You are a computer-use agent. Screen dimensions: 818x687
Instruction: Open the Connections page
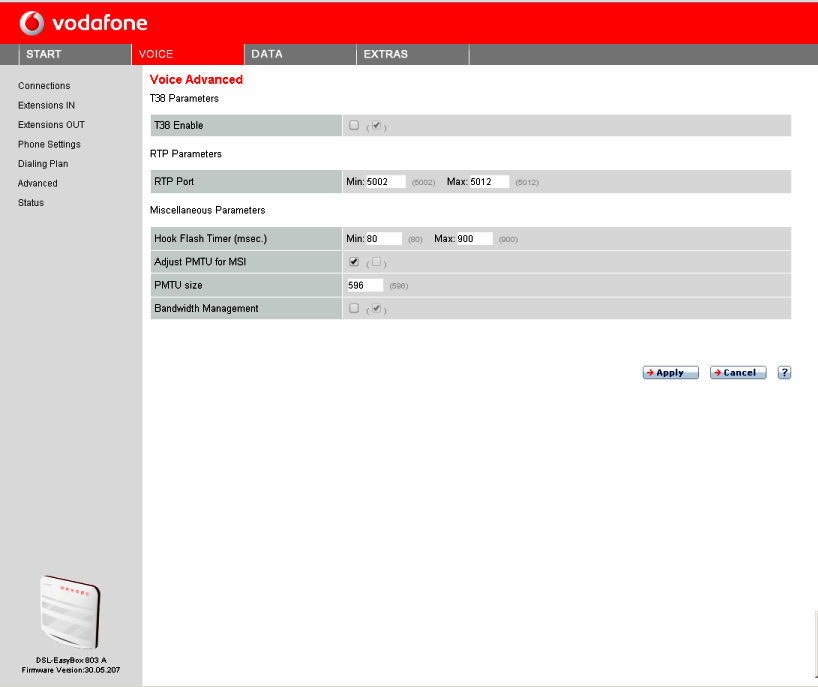pyautogui.click(x=43, y=85)
